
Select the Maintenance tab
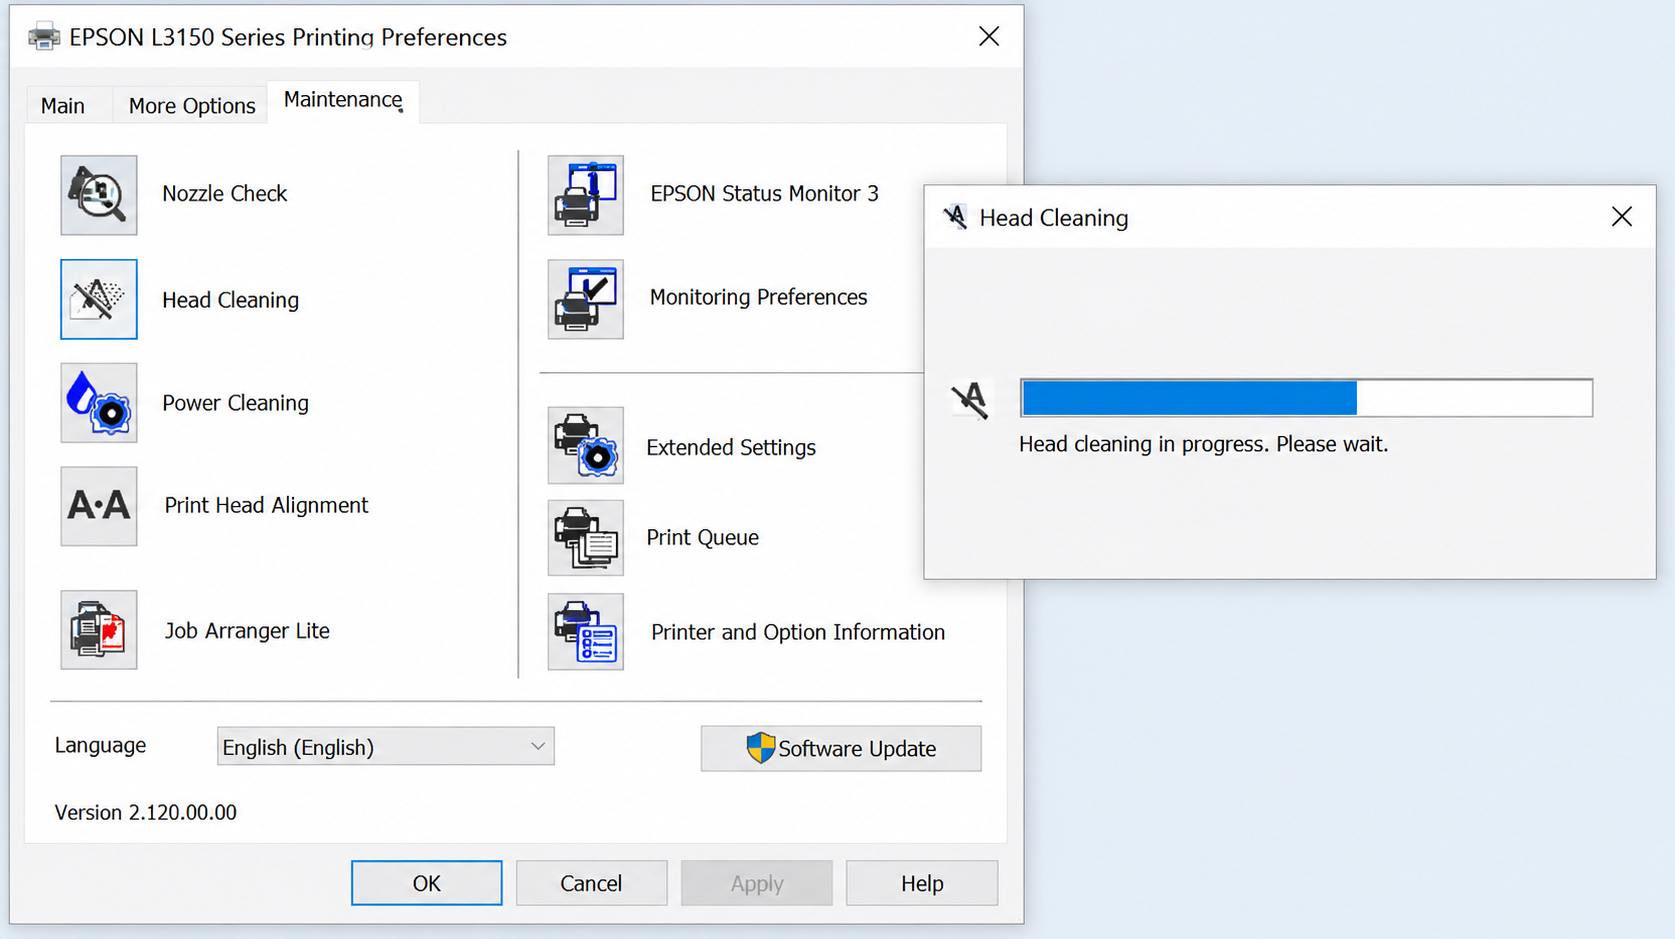pyautogui.click(x=343, y=100)
